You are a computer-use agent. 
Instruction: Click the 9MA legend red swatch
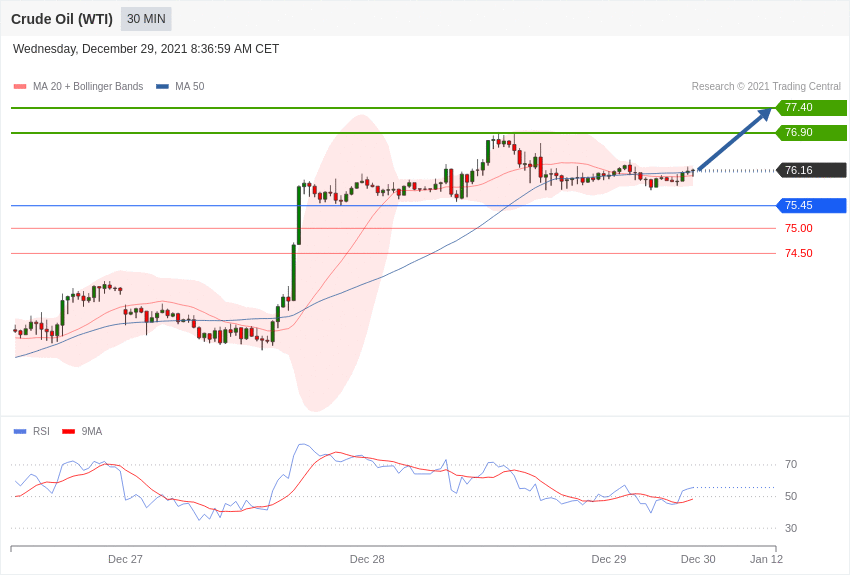69,432
